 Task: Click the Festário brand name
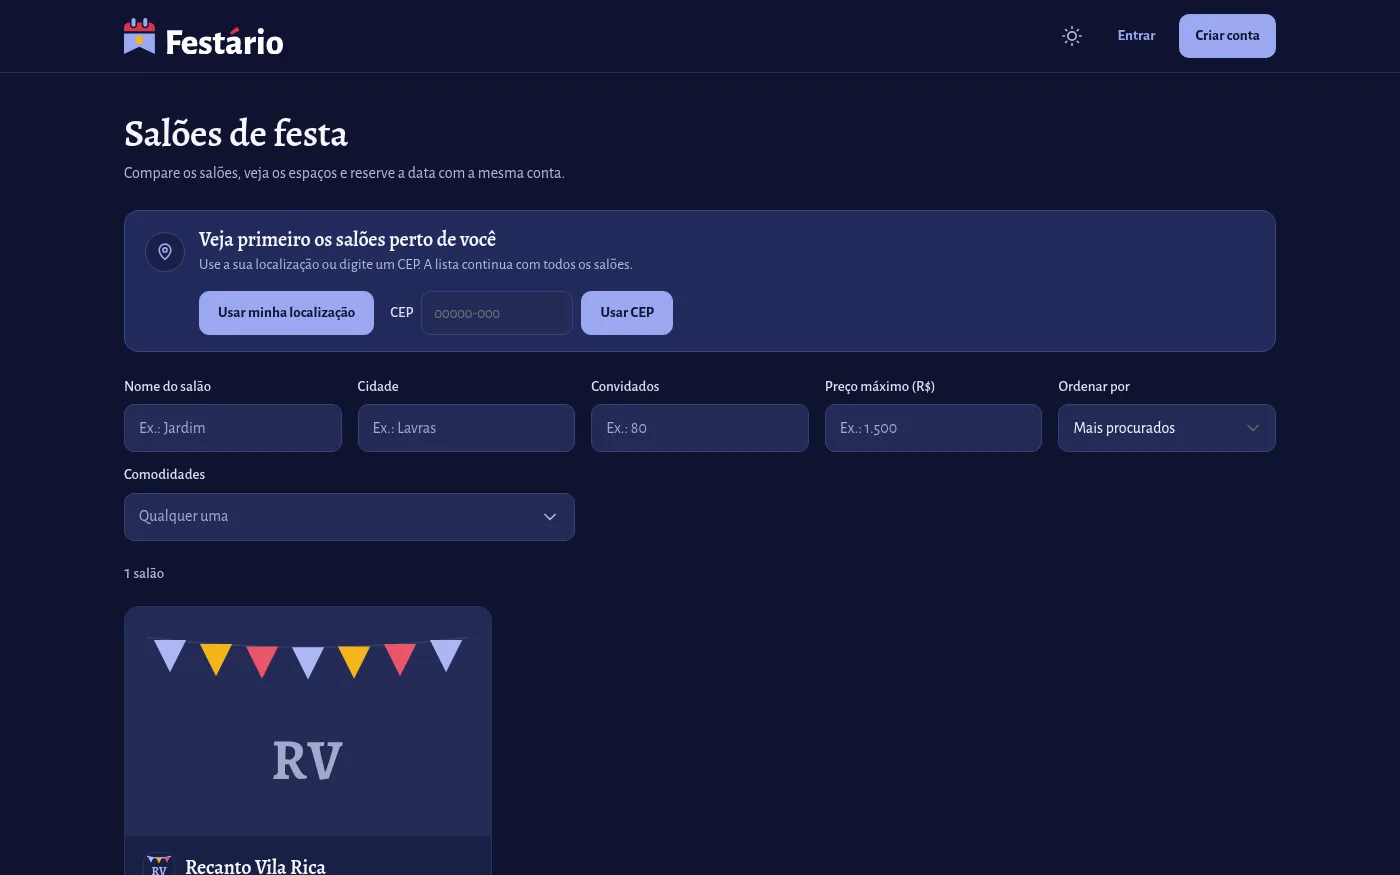point(224,42)
